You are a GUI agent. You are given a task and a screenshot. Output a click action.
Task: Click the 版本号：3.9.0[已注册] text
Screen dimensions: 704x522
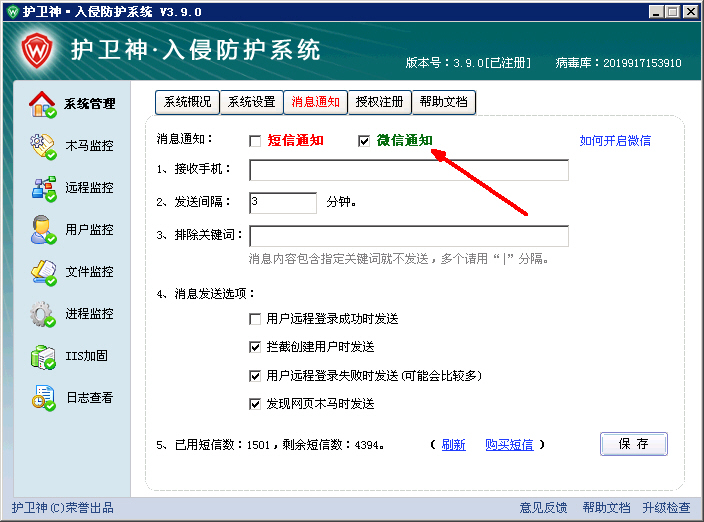point(468,63)
